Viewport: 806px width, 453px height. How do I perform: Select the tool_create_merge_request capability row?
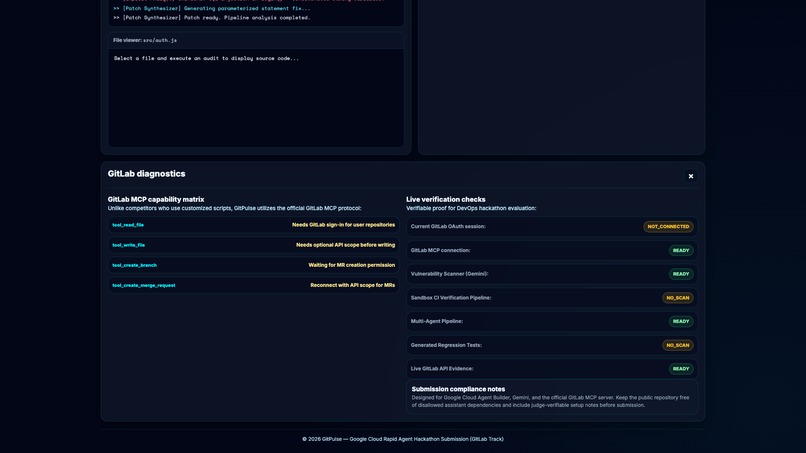click(x=253, y=285)
